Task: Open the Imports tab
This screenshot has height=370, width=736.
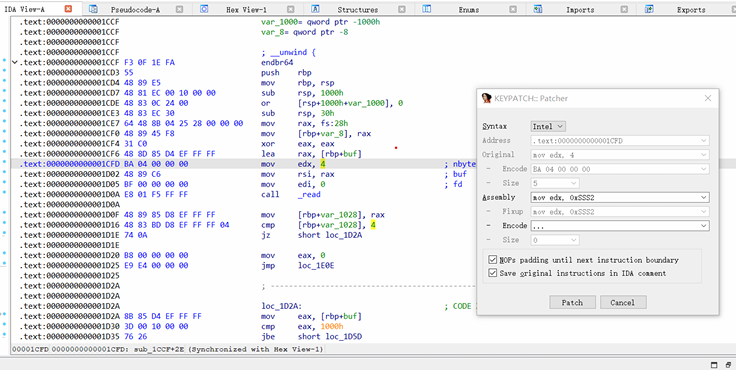Action: click(580, 9)
